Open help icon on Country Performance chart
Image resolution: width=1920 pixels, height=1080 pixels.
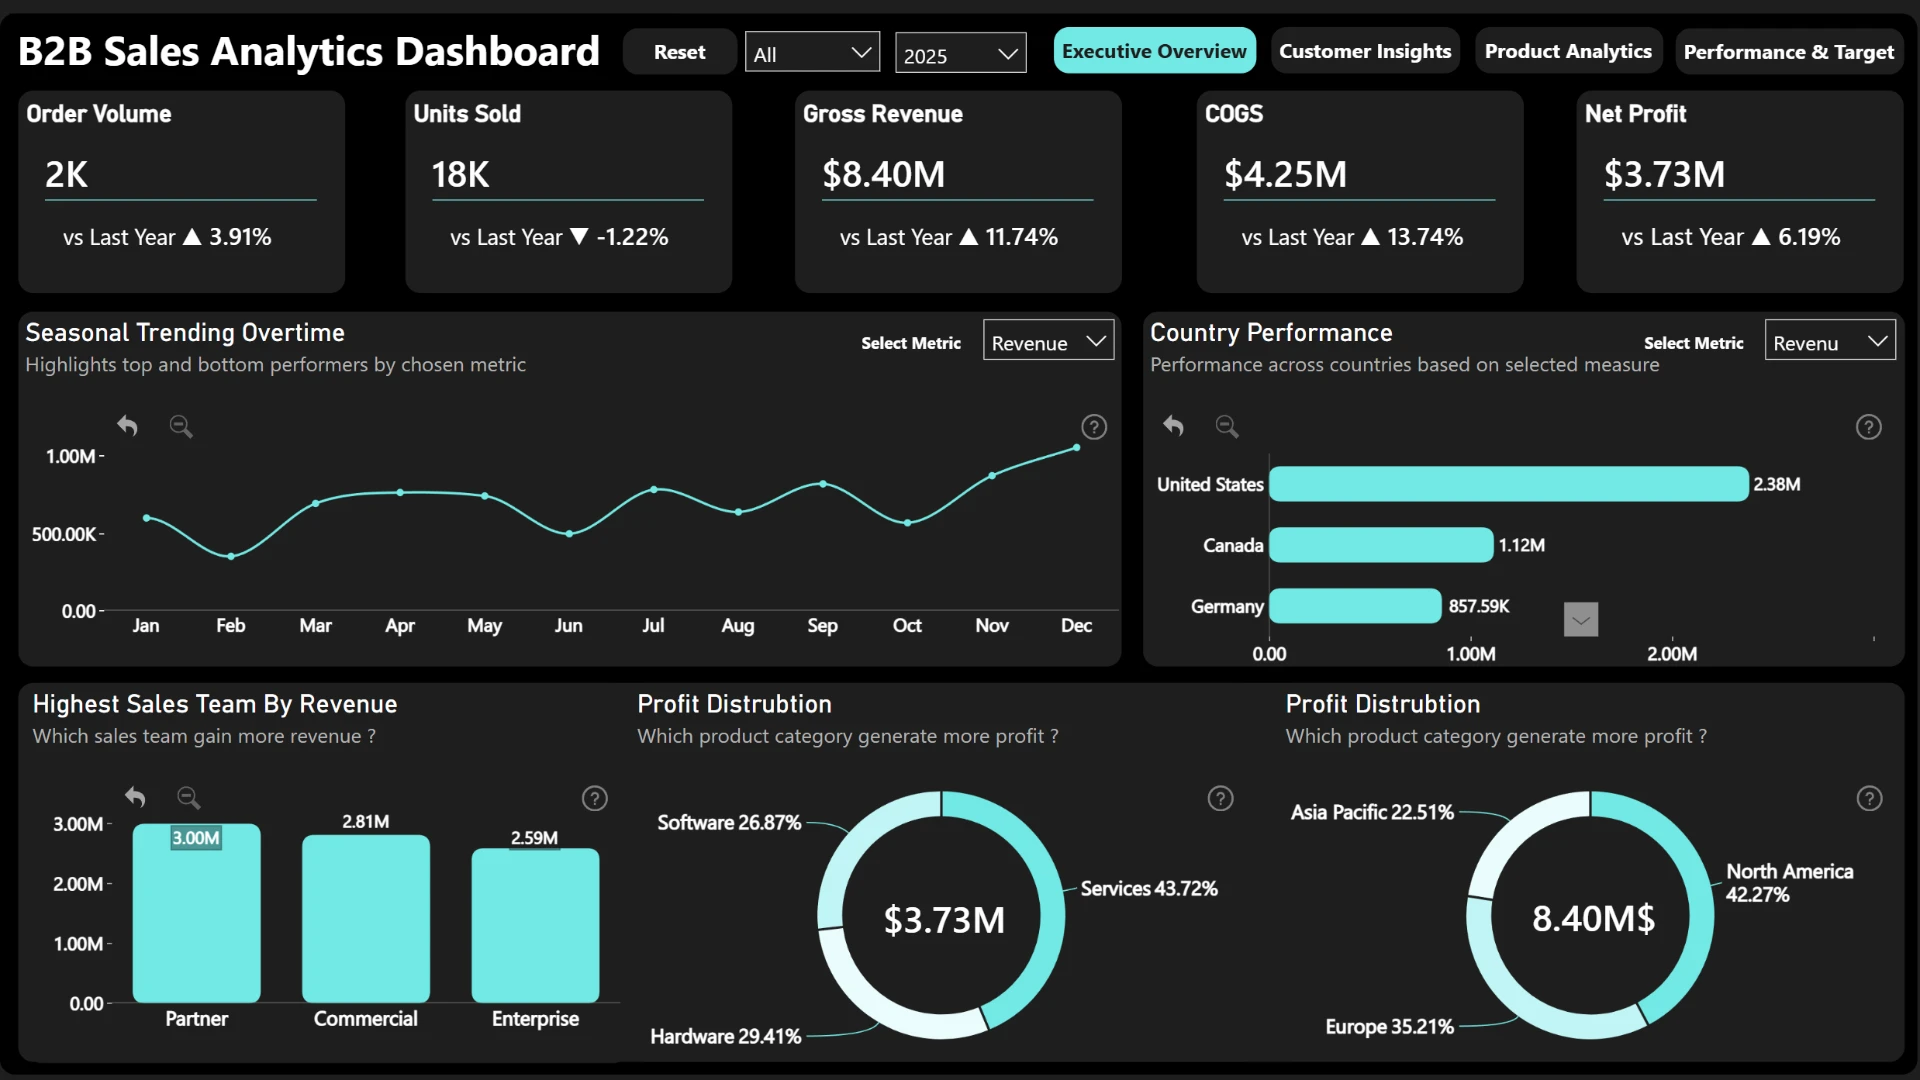[1868, 427]
